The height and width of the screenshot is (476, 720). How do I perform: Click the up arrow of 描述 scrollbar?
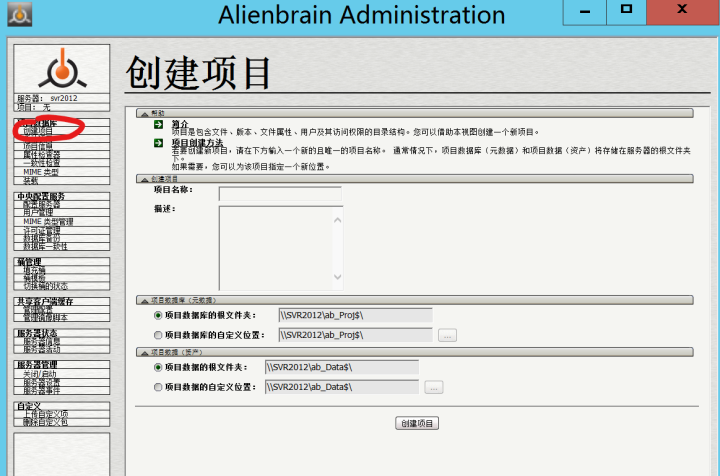tap(338, 220)
